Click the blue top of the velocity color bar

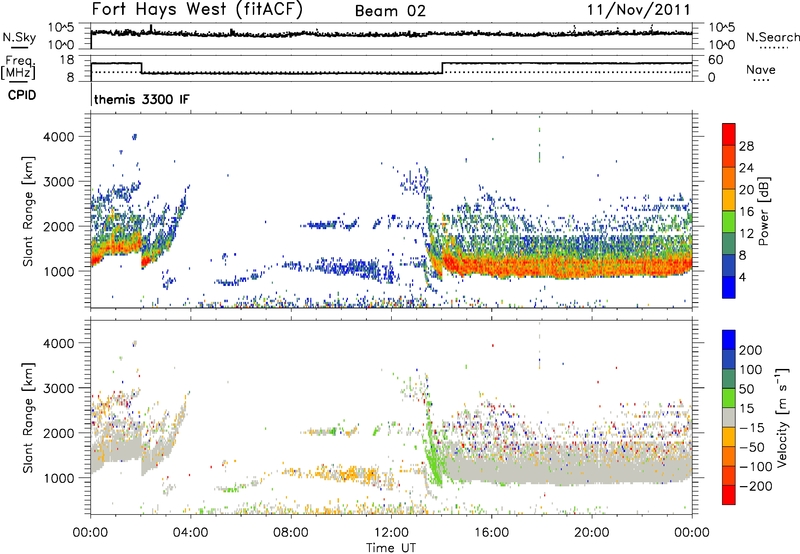pyautogui.click(x=729, y=340)
